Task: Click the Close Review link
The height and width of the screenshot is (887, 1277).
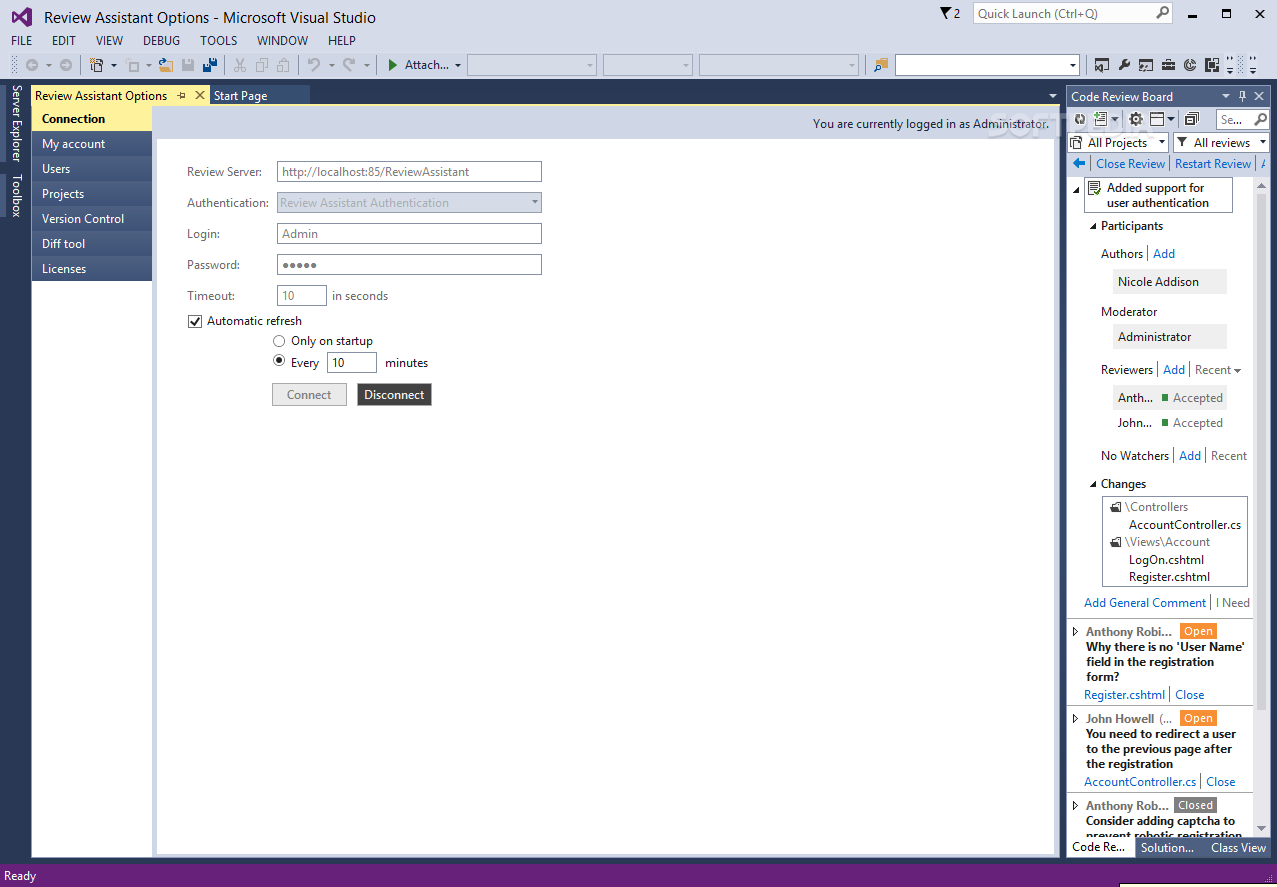Action: [1130, 164]
